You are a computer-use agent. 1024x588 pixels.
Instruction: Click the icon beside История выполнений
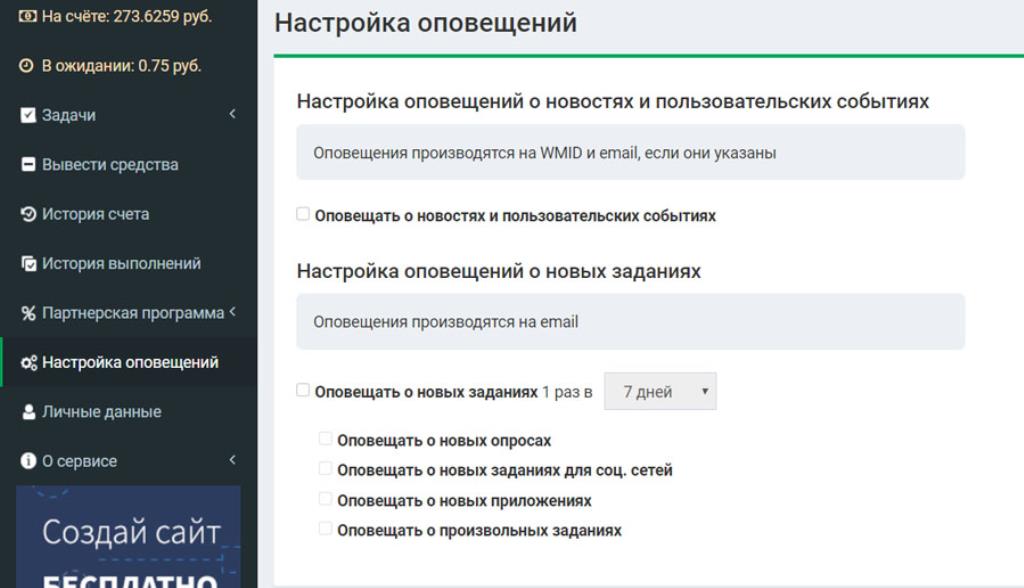tap(28, 264)
